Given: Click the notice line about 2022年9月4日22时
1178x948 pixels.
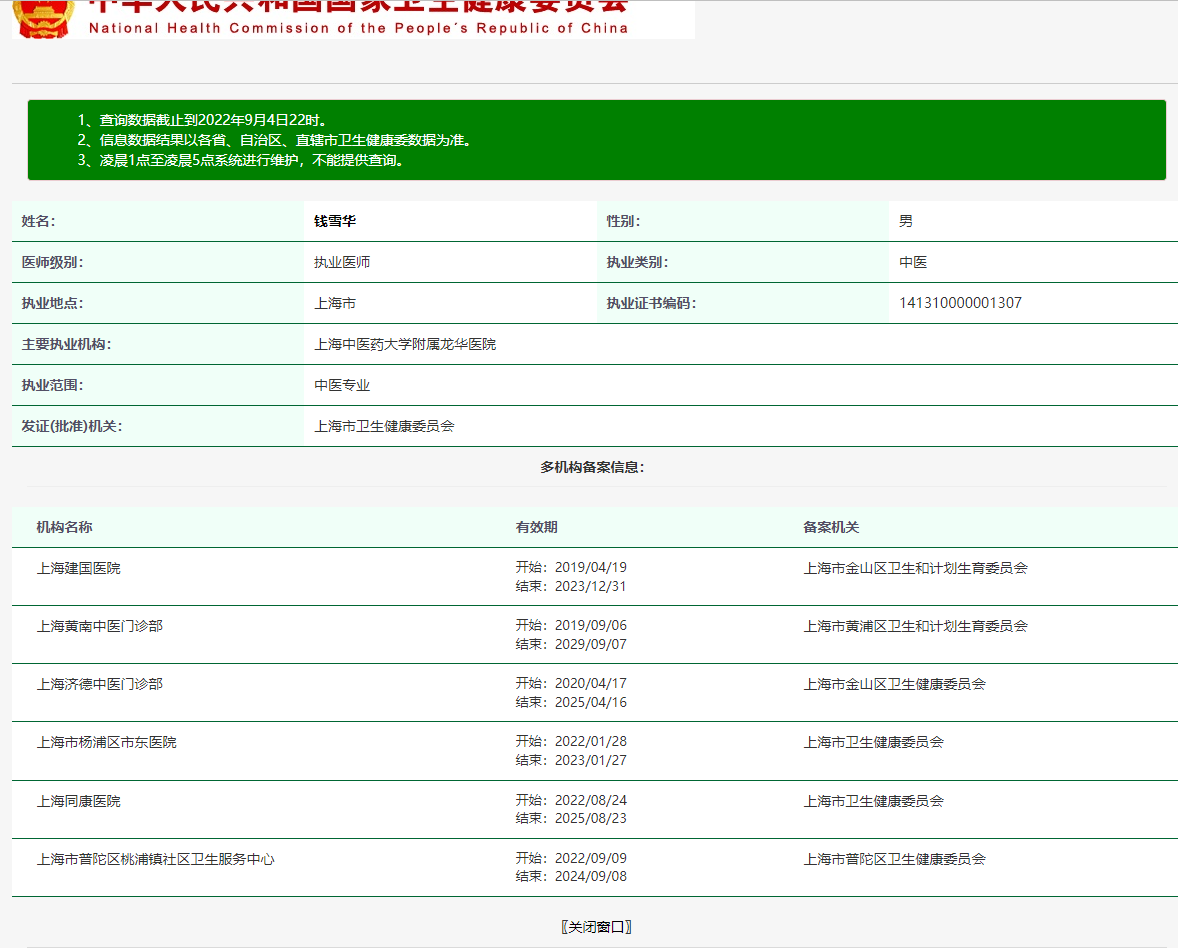Looking at the screenshot, I should pyautogui.click(x=202, y=120).
